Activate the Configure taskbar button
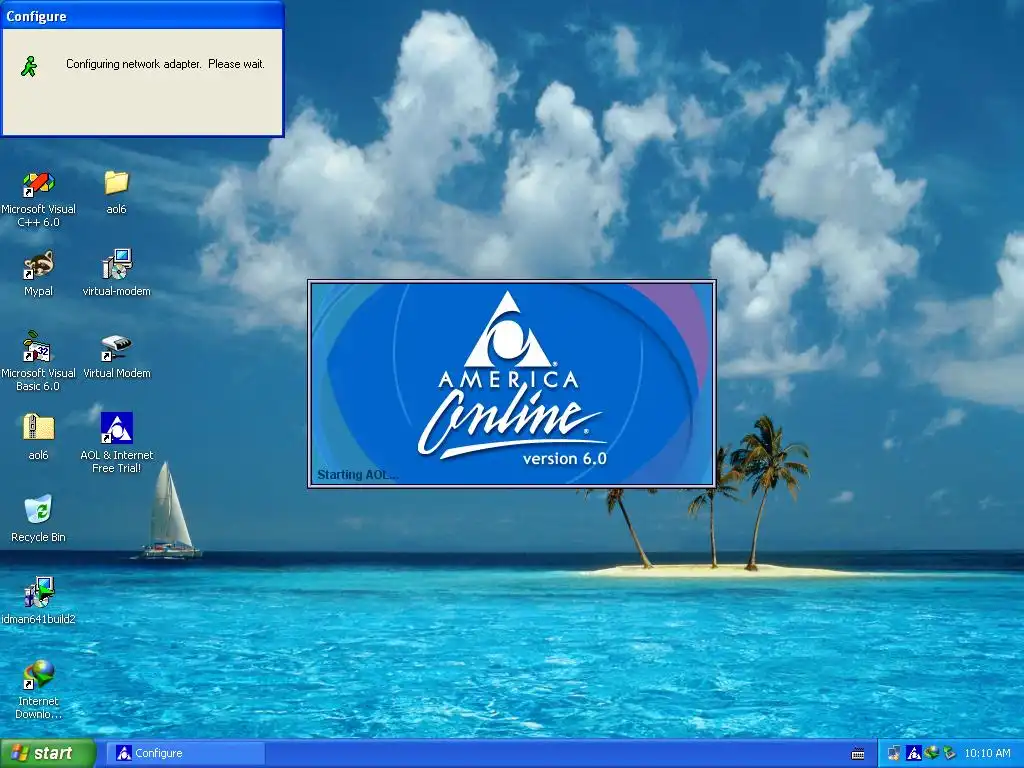1024x768 pixels. 186,753
